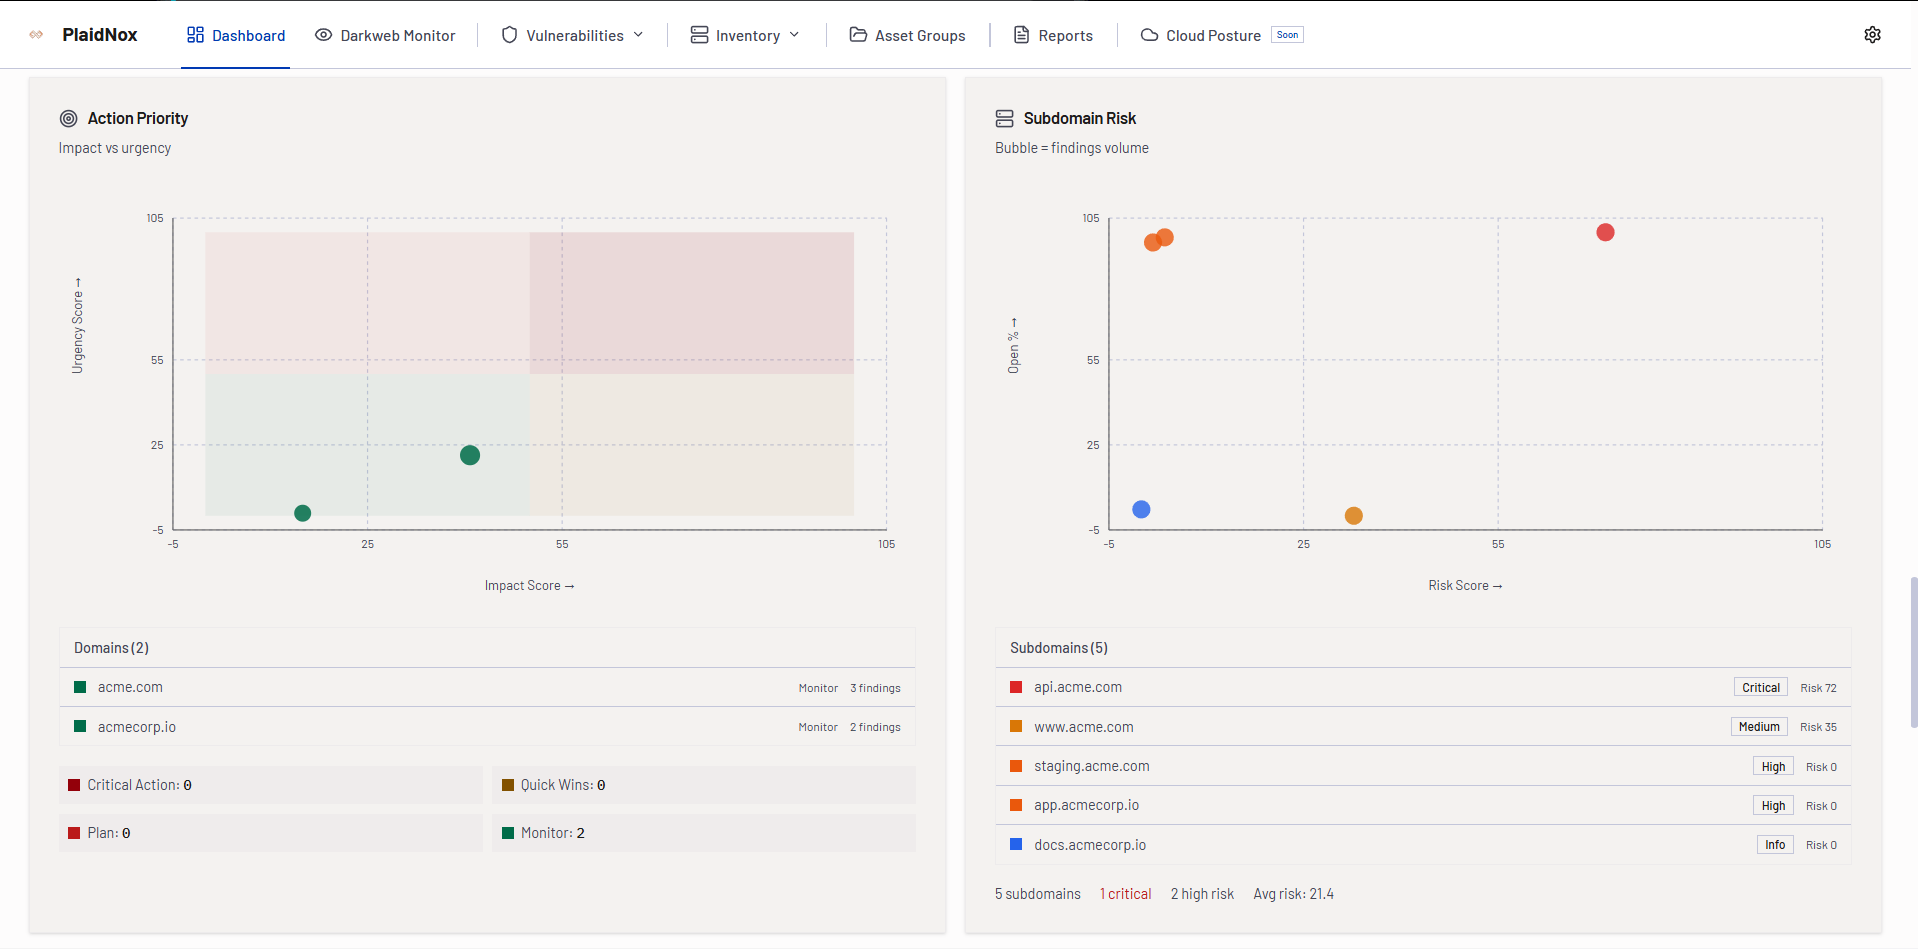
Task: Click the Asset Groups folder icon
Action: pyautogui.click(x=857, y=35)
